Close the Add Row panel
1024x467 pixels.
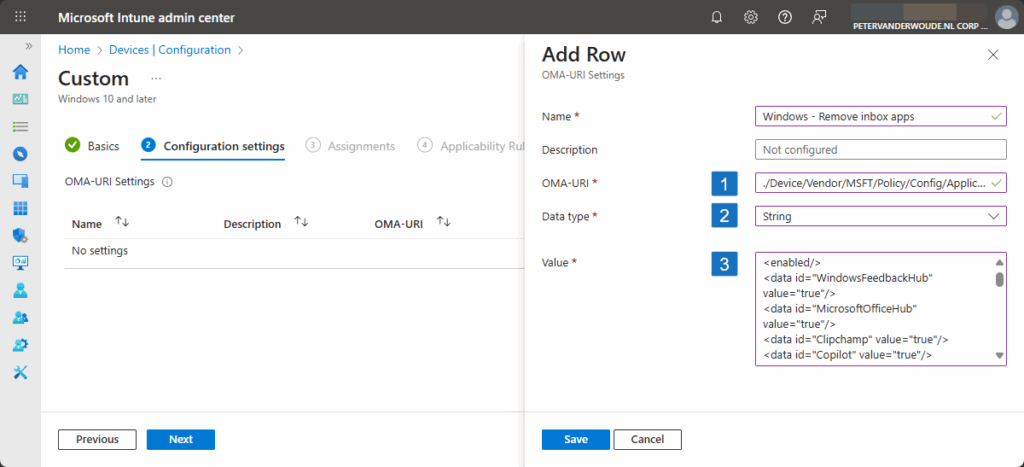tap(993, 55)
